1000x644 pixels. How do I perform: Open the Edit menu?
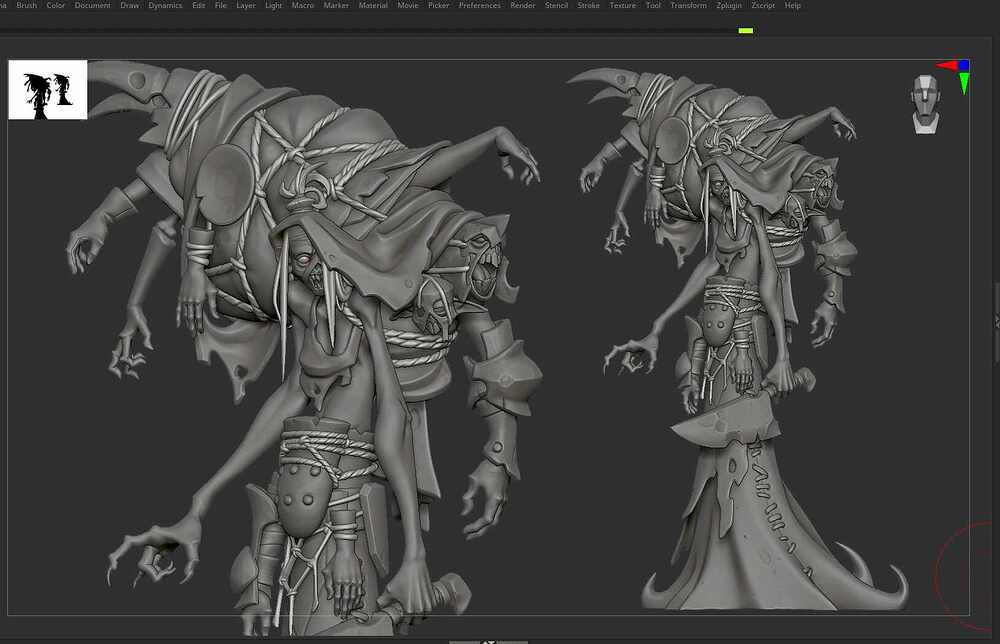[x=198, y=5]
